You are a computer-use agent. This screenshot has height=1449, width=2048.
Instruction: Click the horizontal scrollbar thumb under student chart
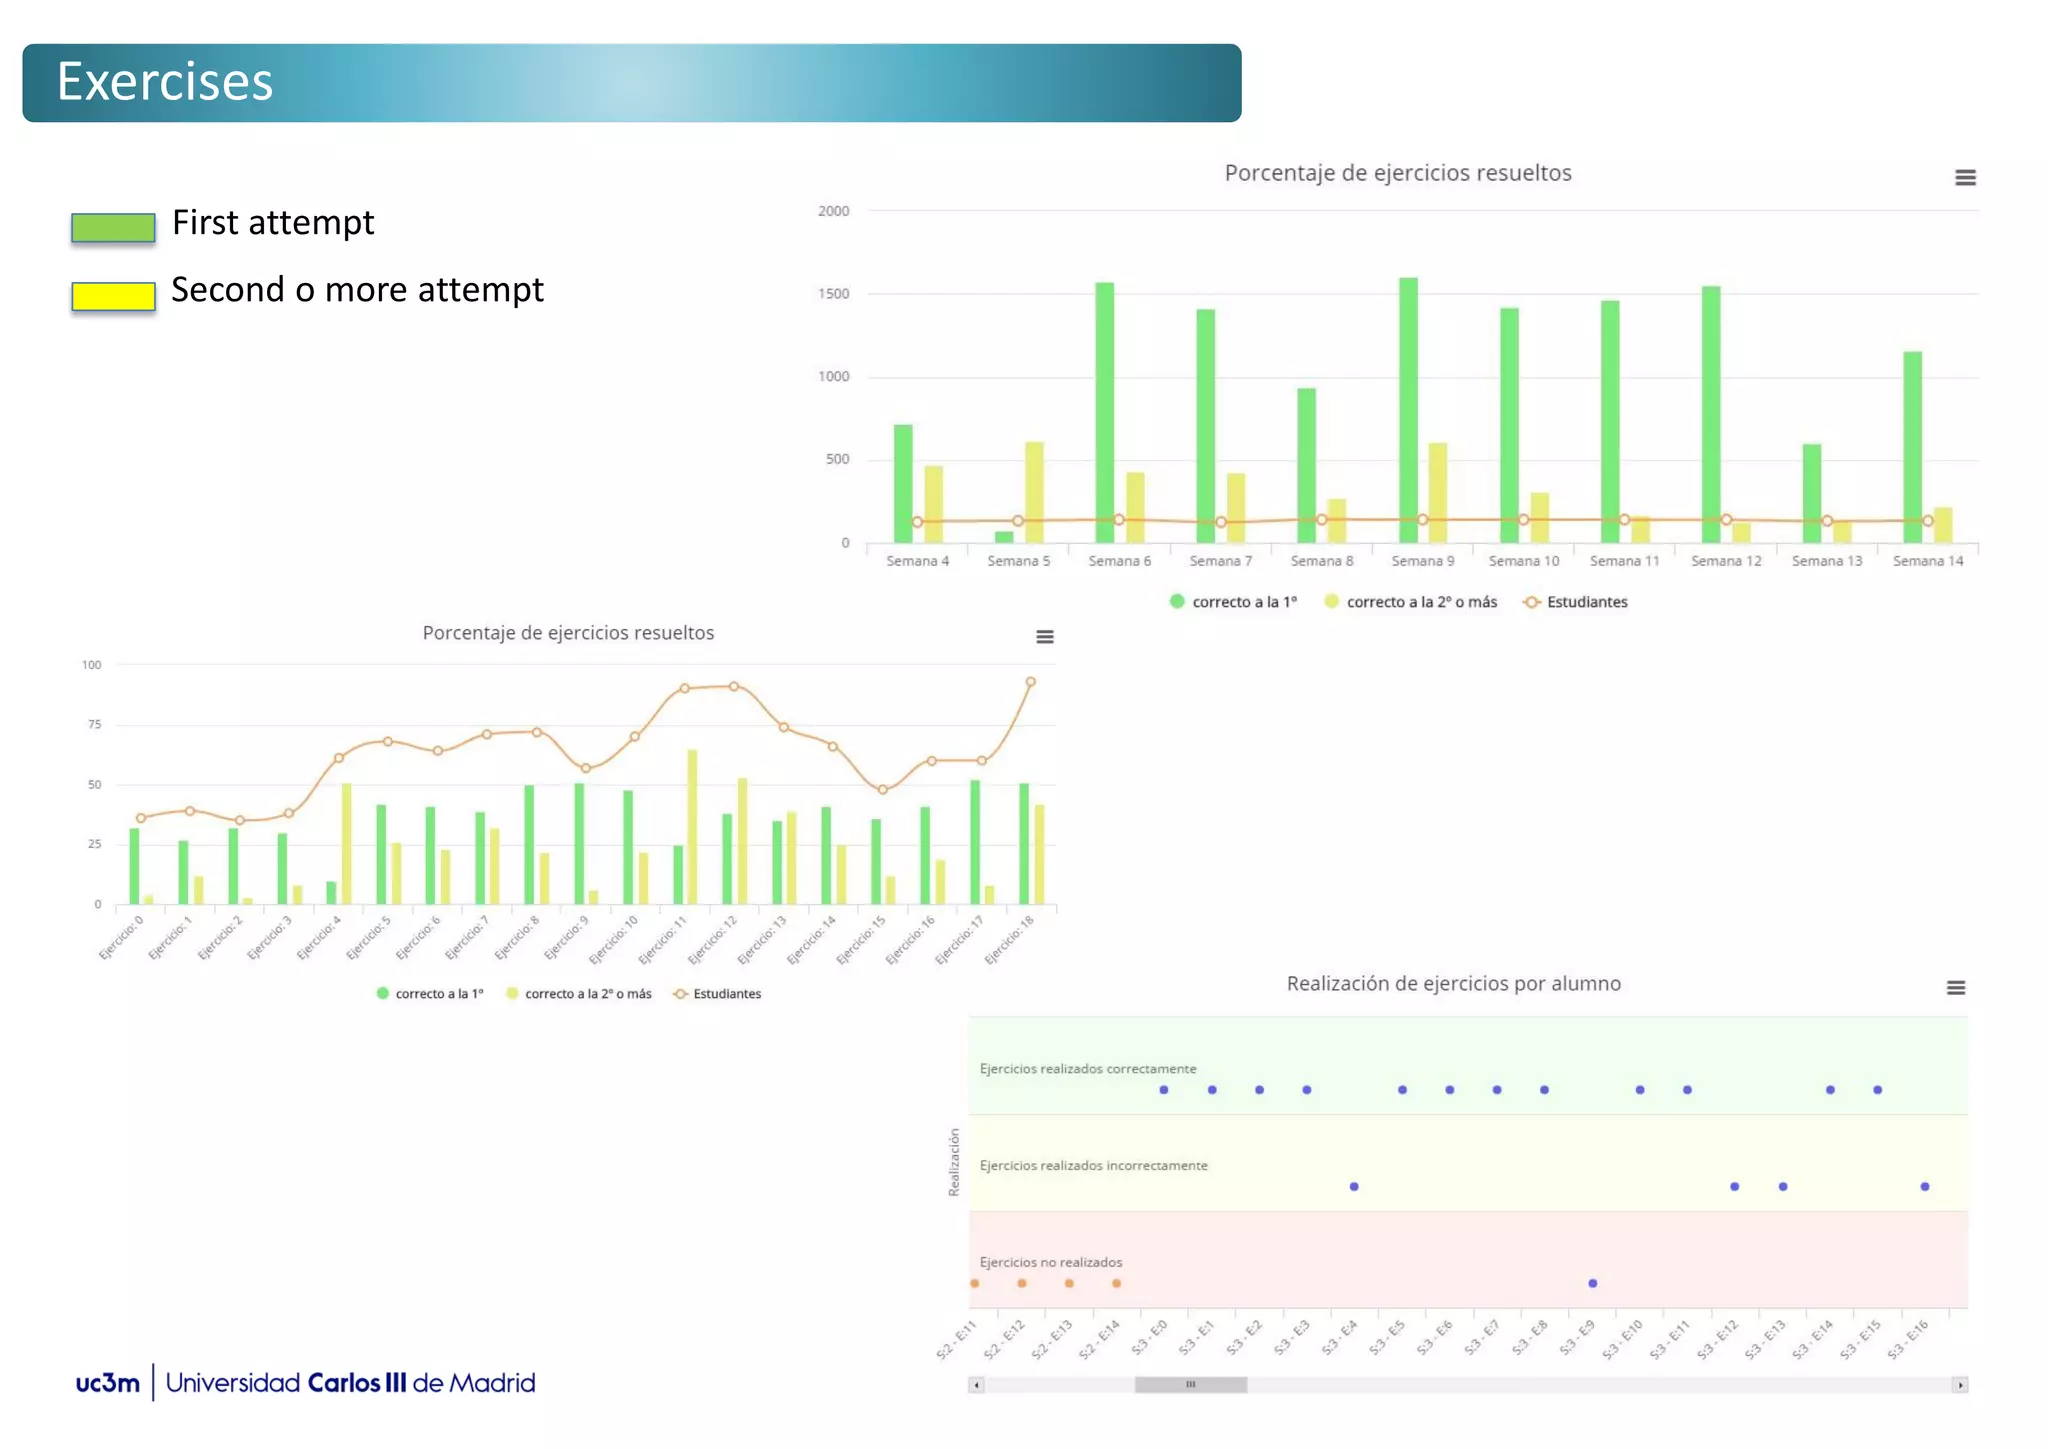[x=1190, y=1385]
